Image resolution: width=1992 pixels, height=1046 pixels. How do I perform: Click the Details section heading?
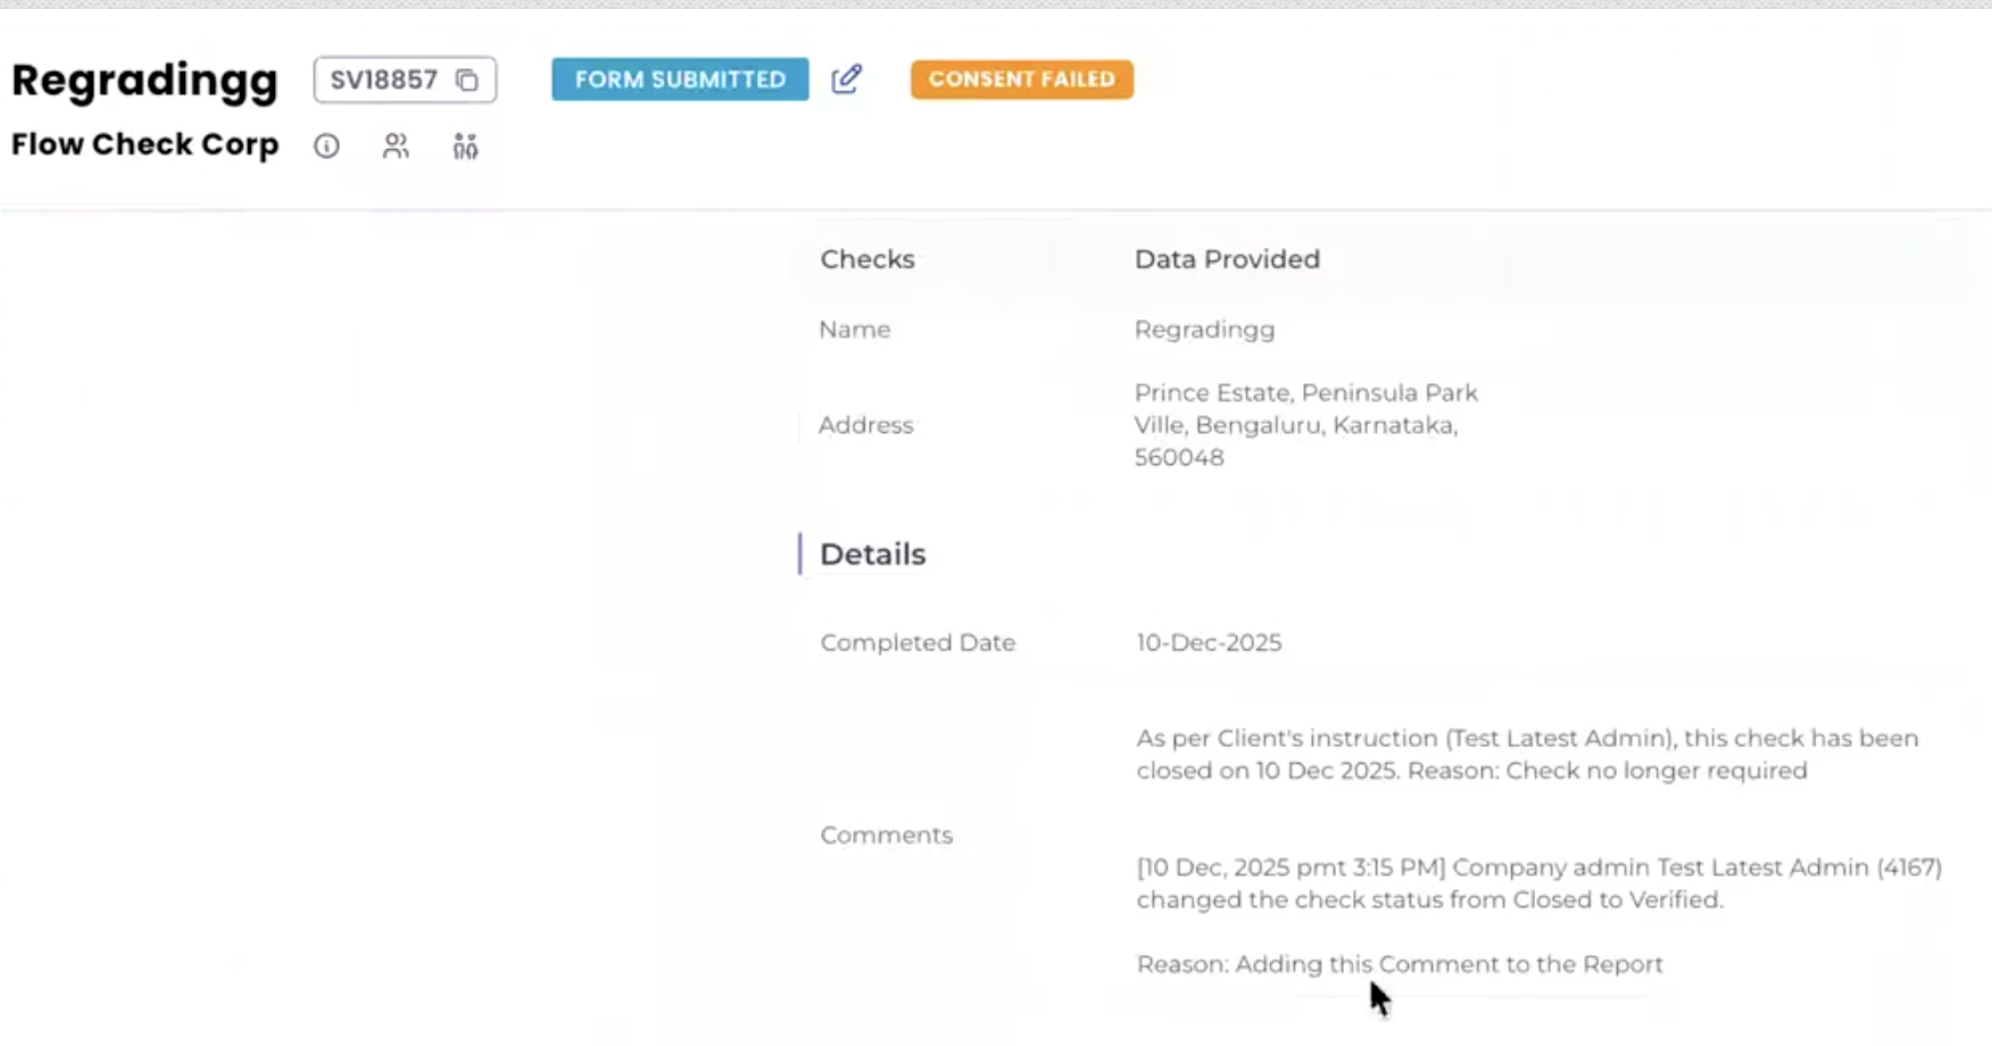click(x=872, y=554)
